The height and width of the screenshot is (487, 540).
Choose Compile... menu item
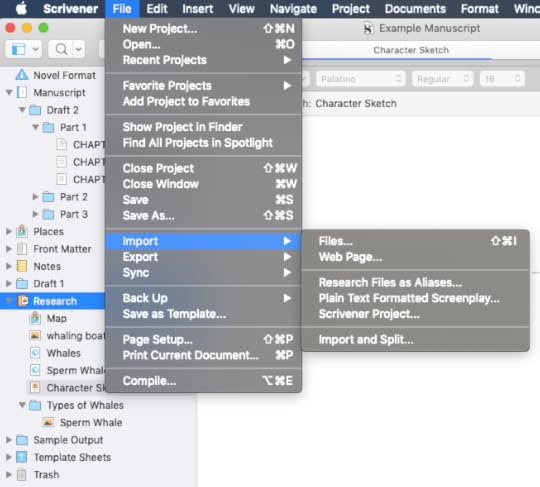[x=204, y=381]
